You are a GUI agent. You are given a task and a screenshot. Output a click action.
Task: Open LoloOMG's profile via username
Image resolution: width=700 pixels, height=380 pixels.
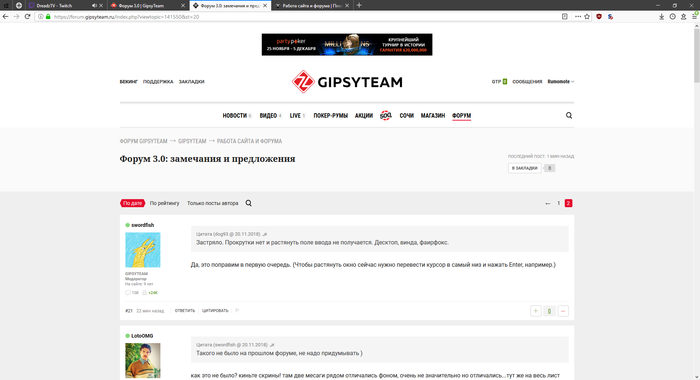point(142,336)
